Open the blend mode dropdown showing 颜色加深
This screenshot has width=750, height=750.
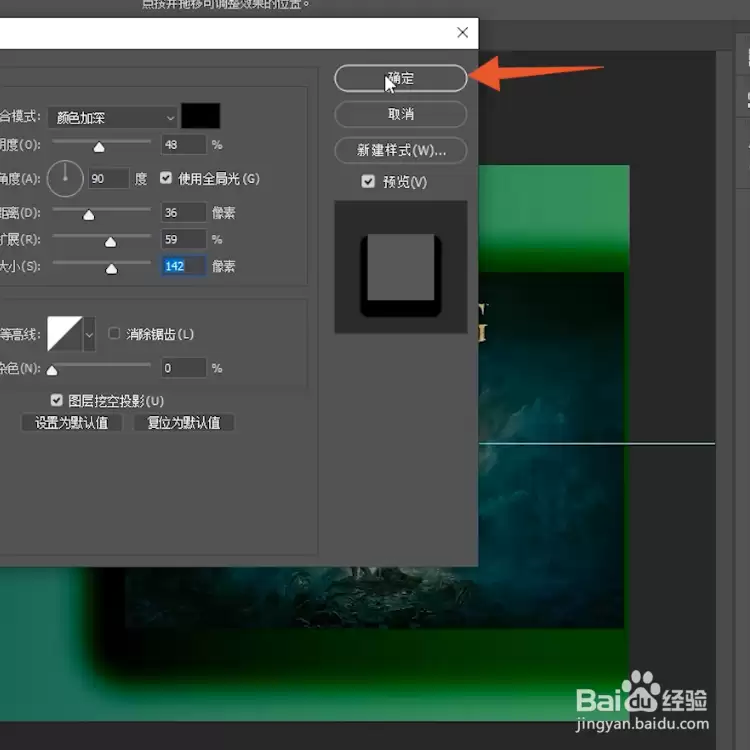tap(113, 118)
